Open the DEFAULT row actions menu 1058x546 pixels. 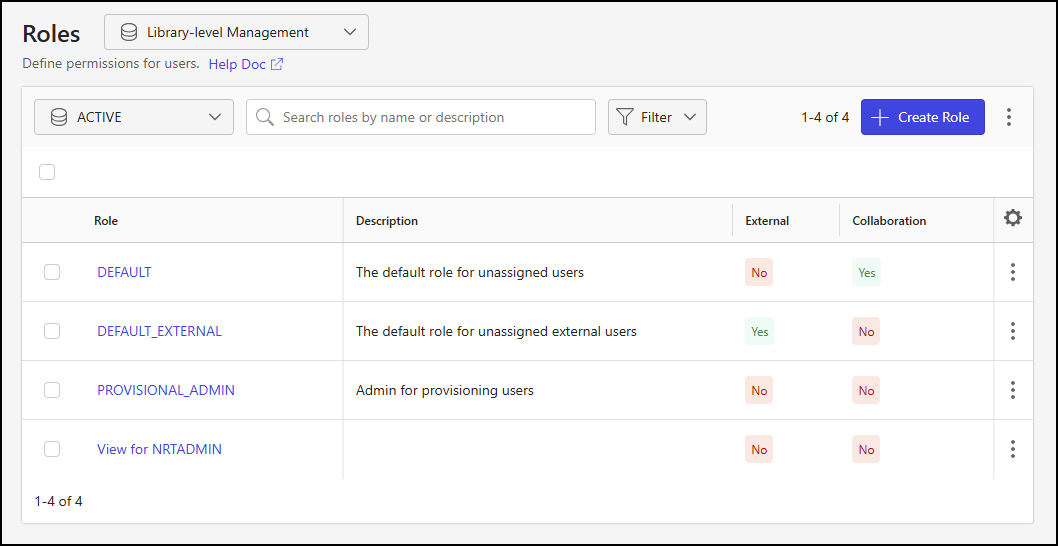coord(1013,272)
